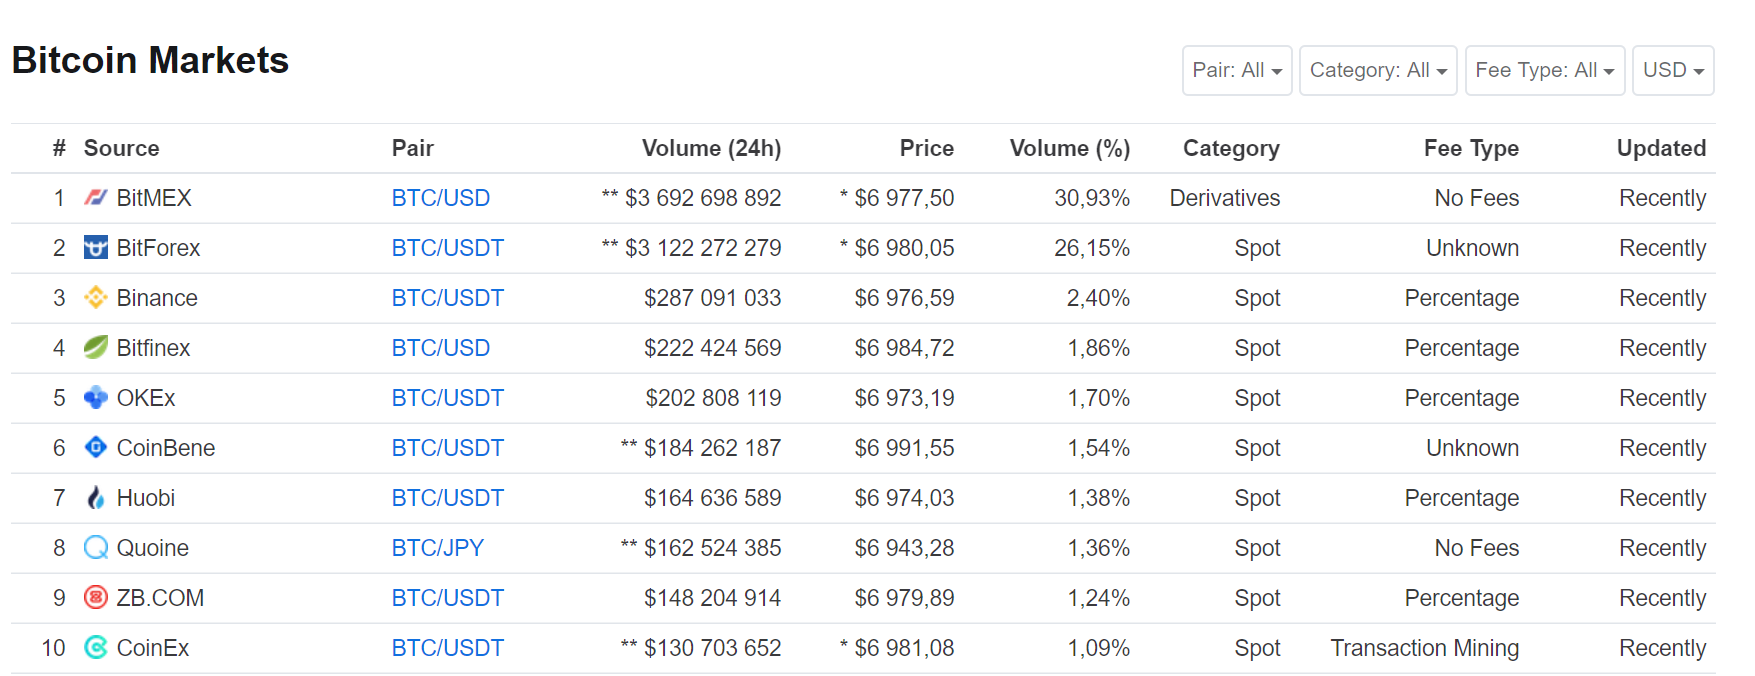Select the 1,09% CoinEx volume percentage
Screen dimensions: 1755x676
click(1099, 648)
